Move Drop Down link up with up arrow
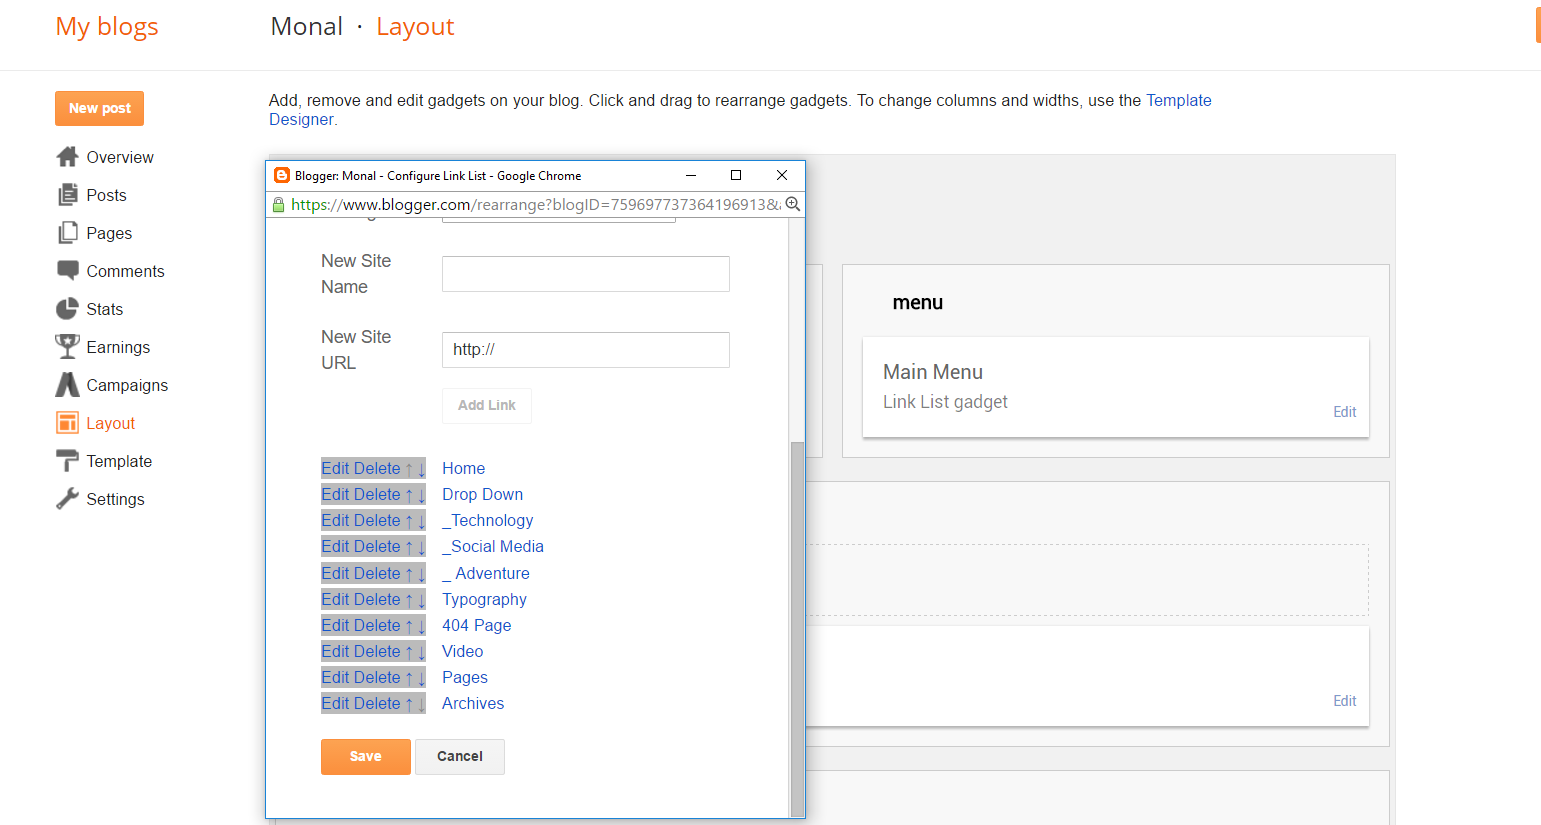Viewport: 1541px width, 825px height. click(409, 495)
